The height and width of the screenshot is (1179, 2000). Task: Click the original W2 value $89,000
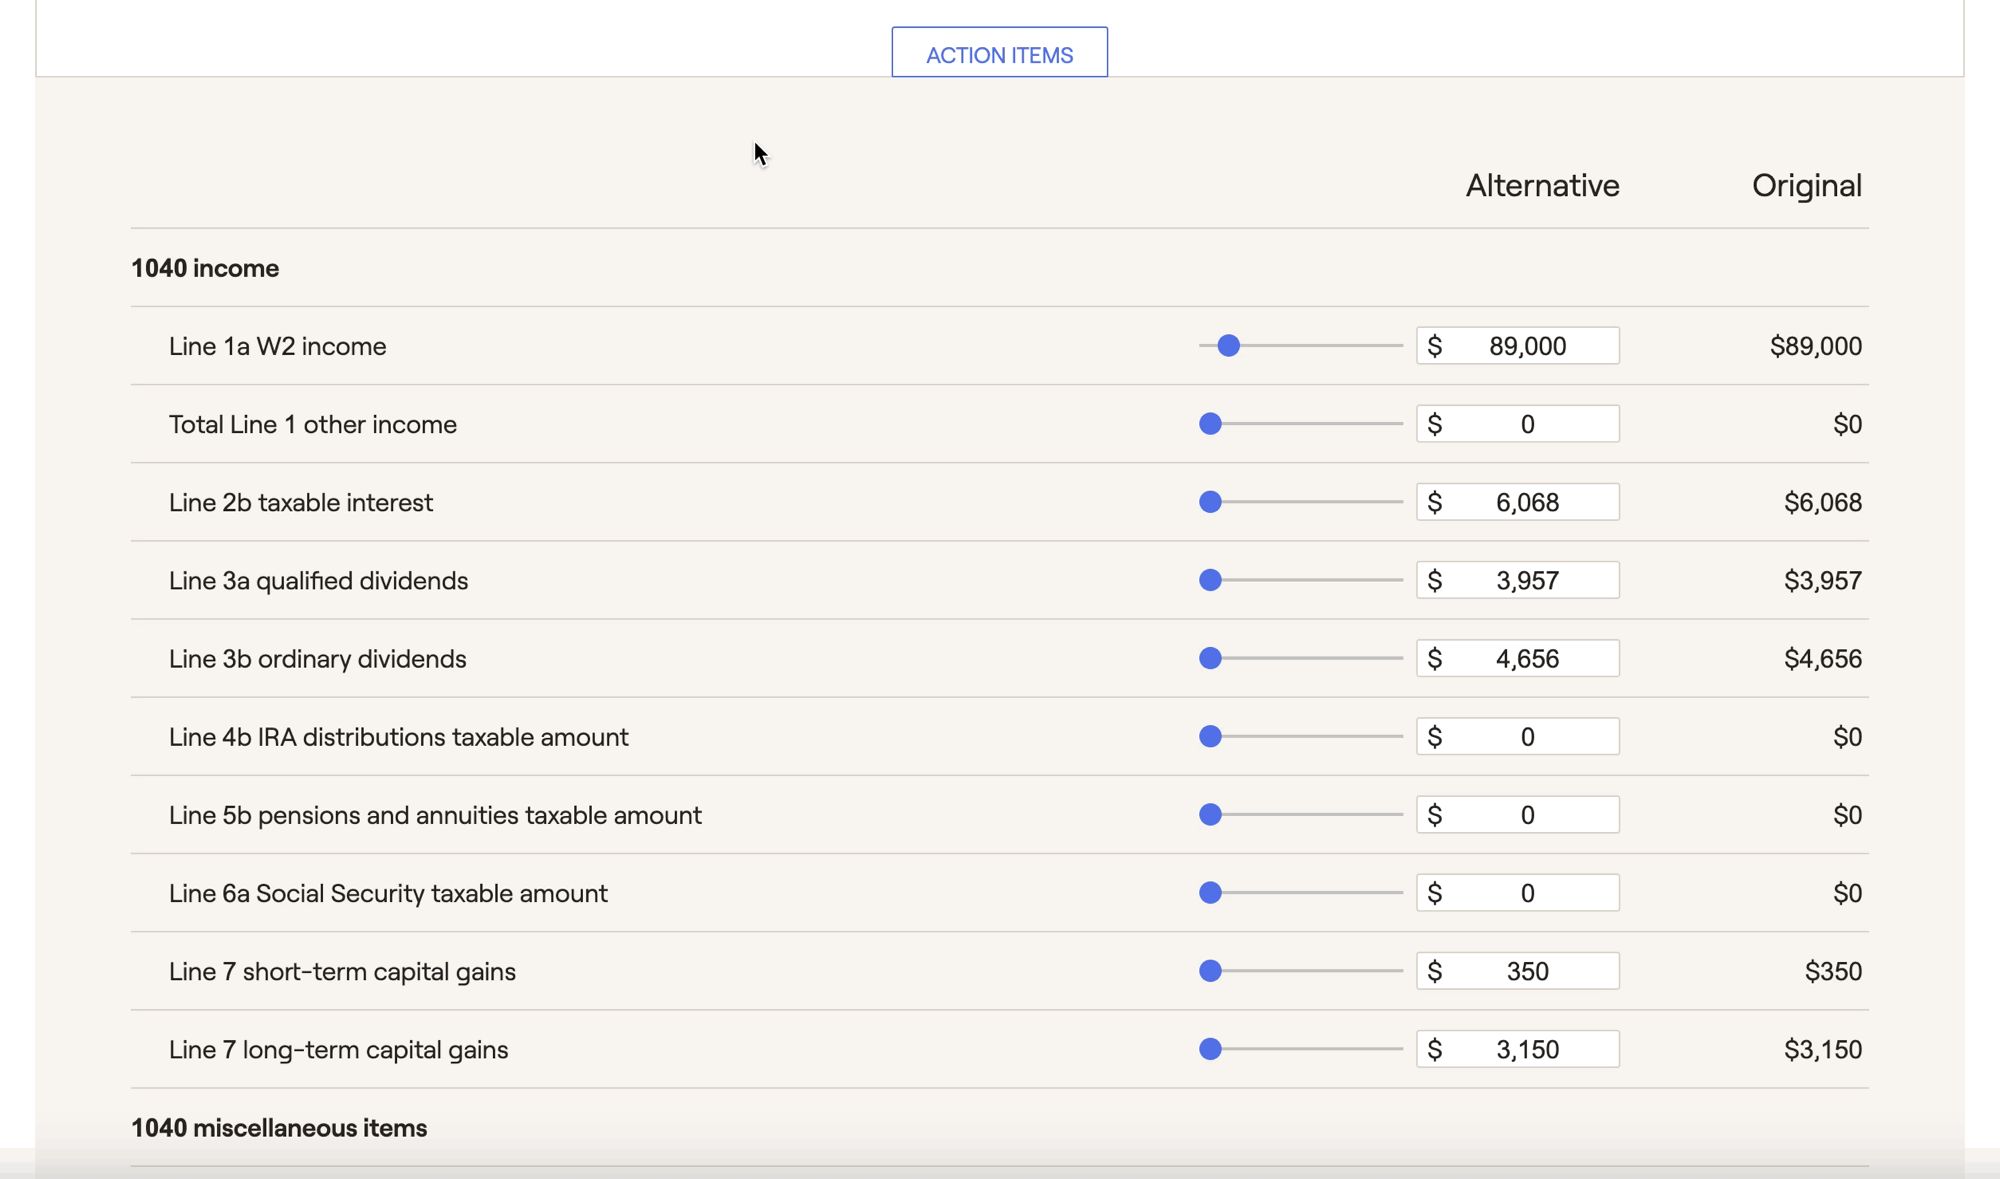coord(1815,346)
